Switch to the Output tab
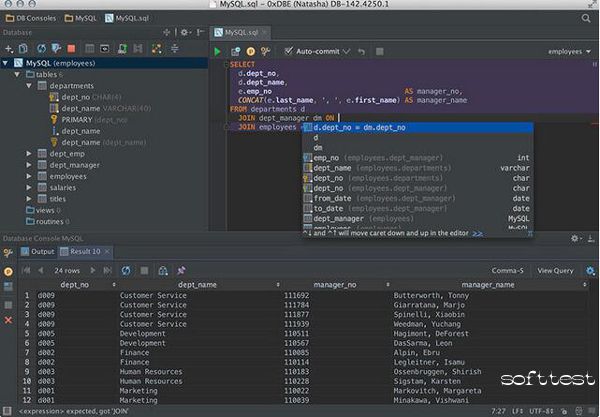 click(x=38, y=251)
